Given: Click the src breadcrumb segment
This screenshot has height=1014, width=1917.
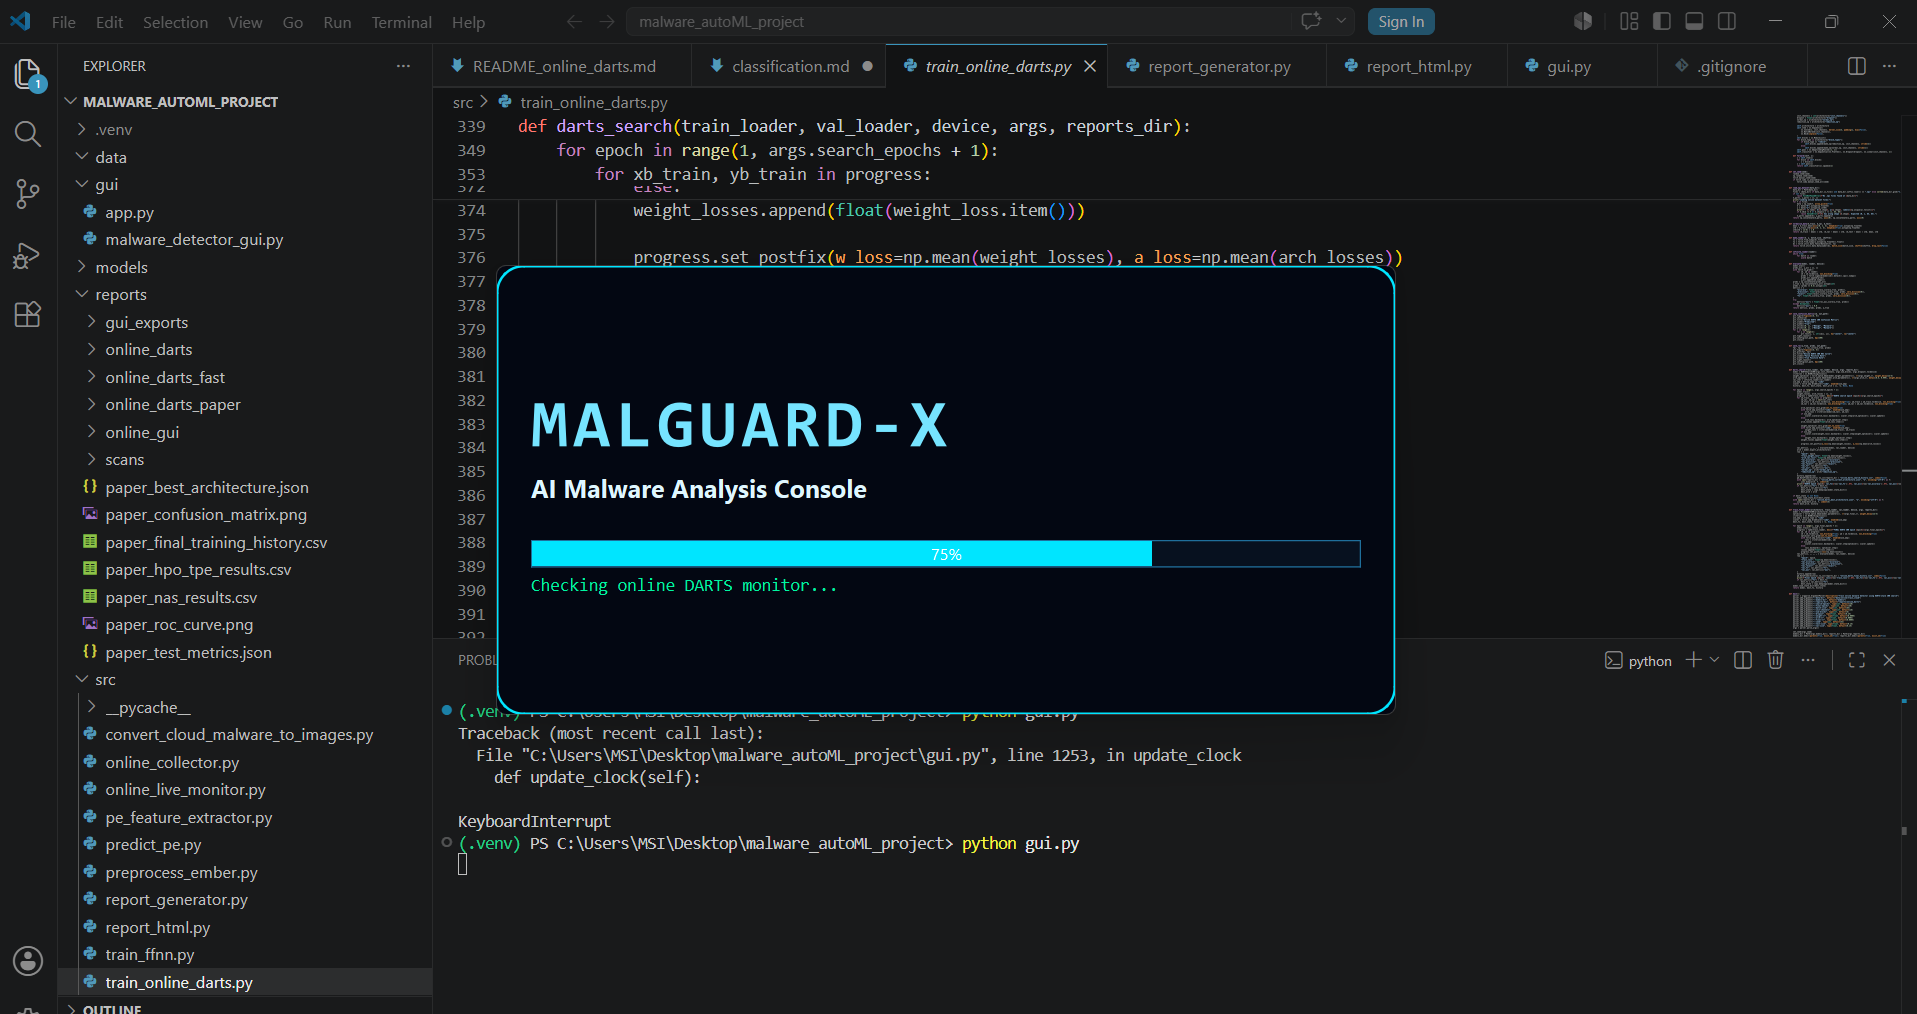Looking at the screenshot, I should [x=462, y=102].
